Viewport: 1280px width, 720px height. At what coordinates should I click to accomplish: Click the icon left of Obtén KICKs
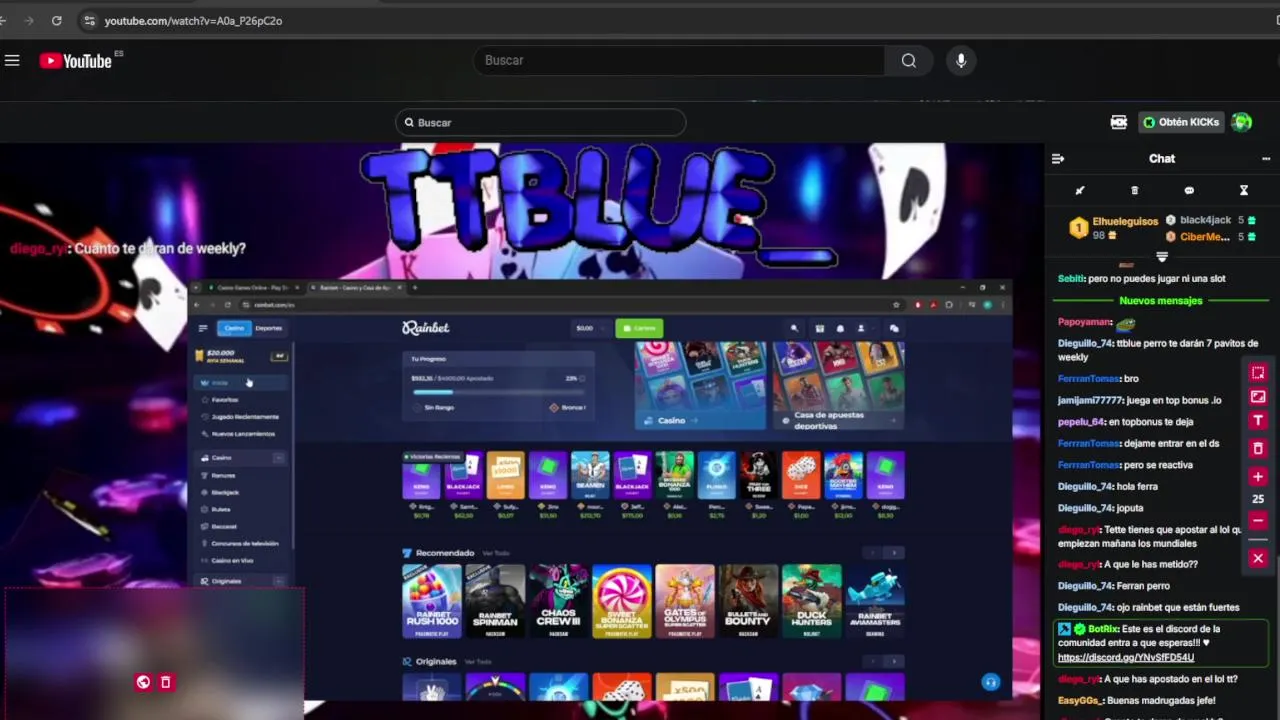tap(1119, 122)
